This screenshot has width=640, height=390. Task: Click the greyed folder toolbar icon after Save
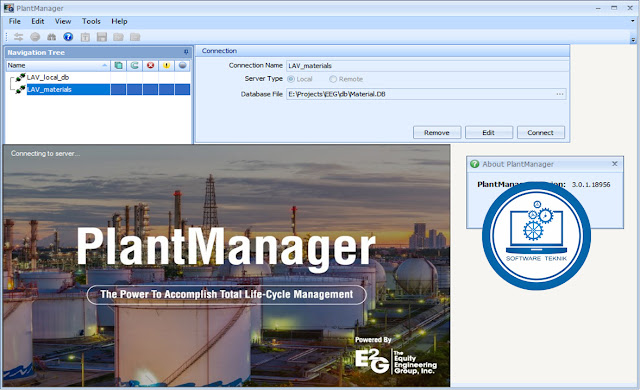tap(118, 37)
